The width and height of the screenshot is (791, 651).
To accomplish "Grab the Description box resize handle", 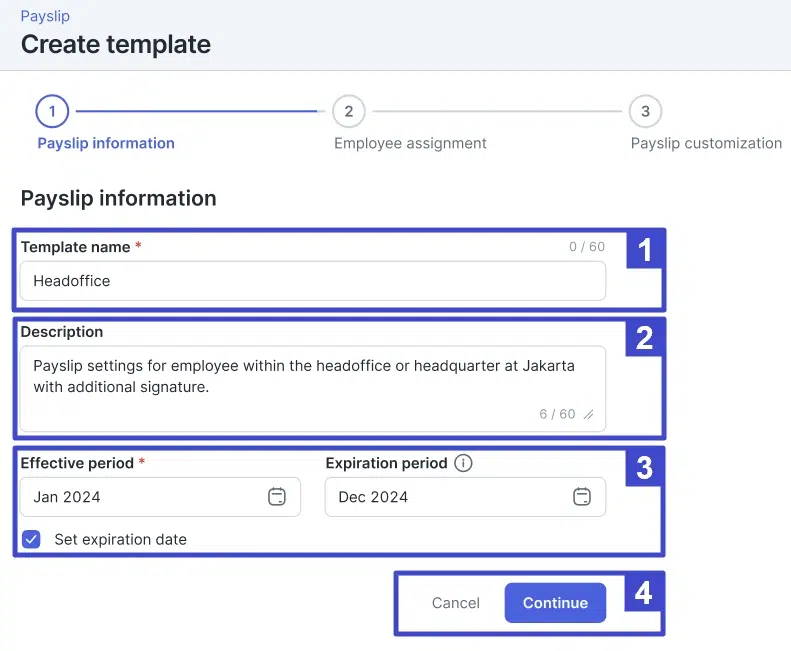I will click(x=589, y=414).
